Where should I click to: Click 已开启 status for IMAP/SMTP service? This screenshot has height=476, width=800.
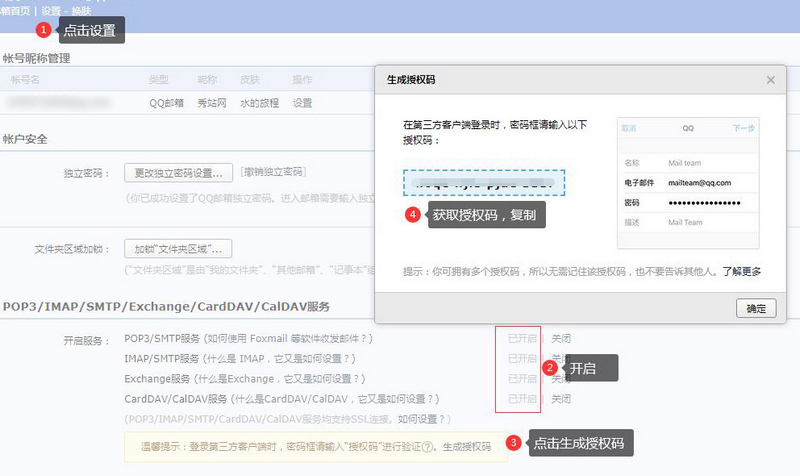(522, 358)
